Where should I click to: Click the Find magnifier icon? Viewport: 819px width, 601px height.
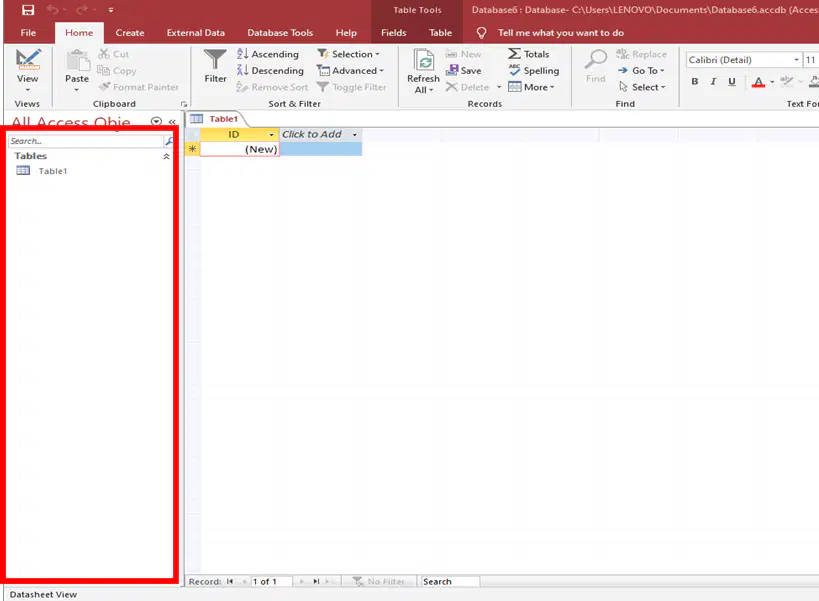(595, 60)
